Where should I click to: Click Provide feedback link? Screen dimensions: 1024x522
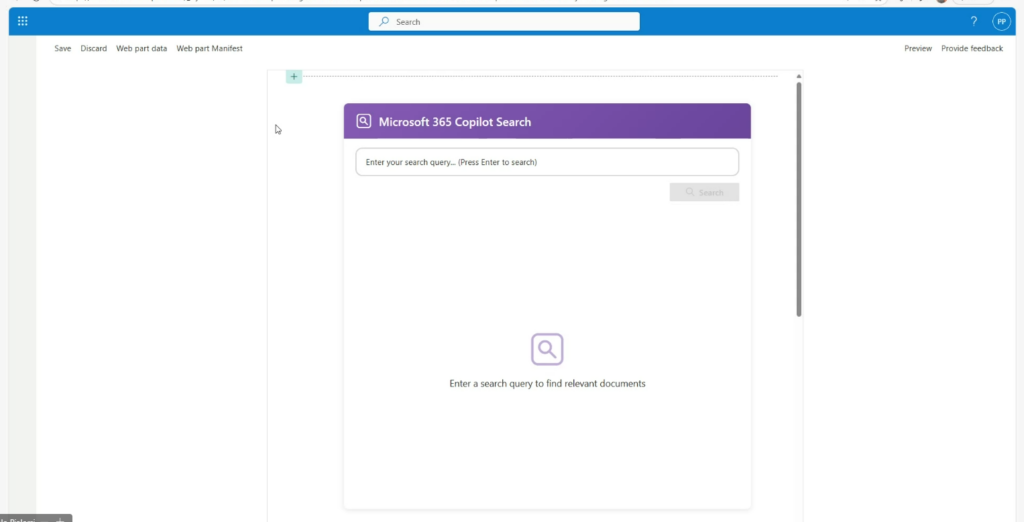972,48
